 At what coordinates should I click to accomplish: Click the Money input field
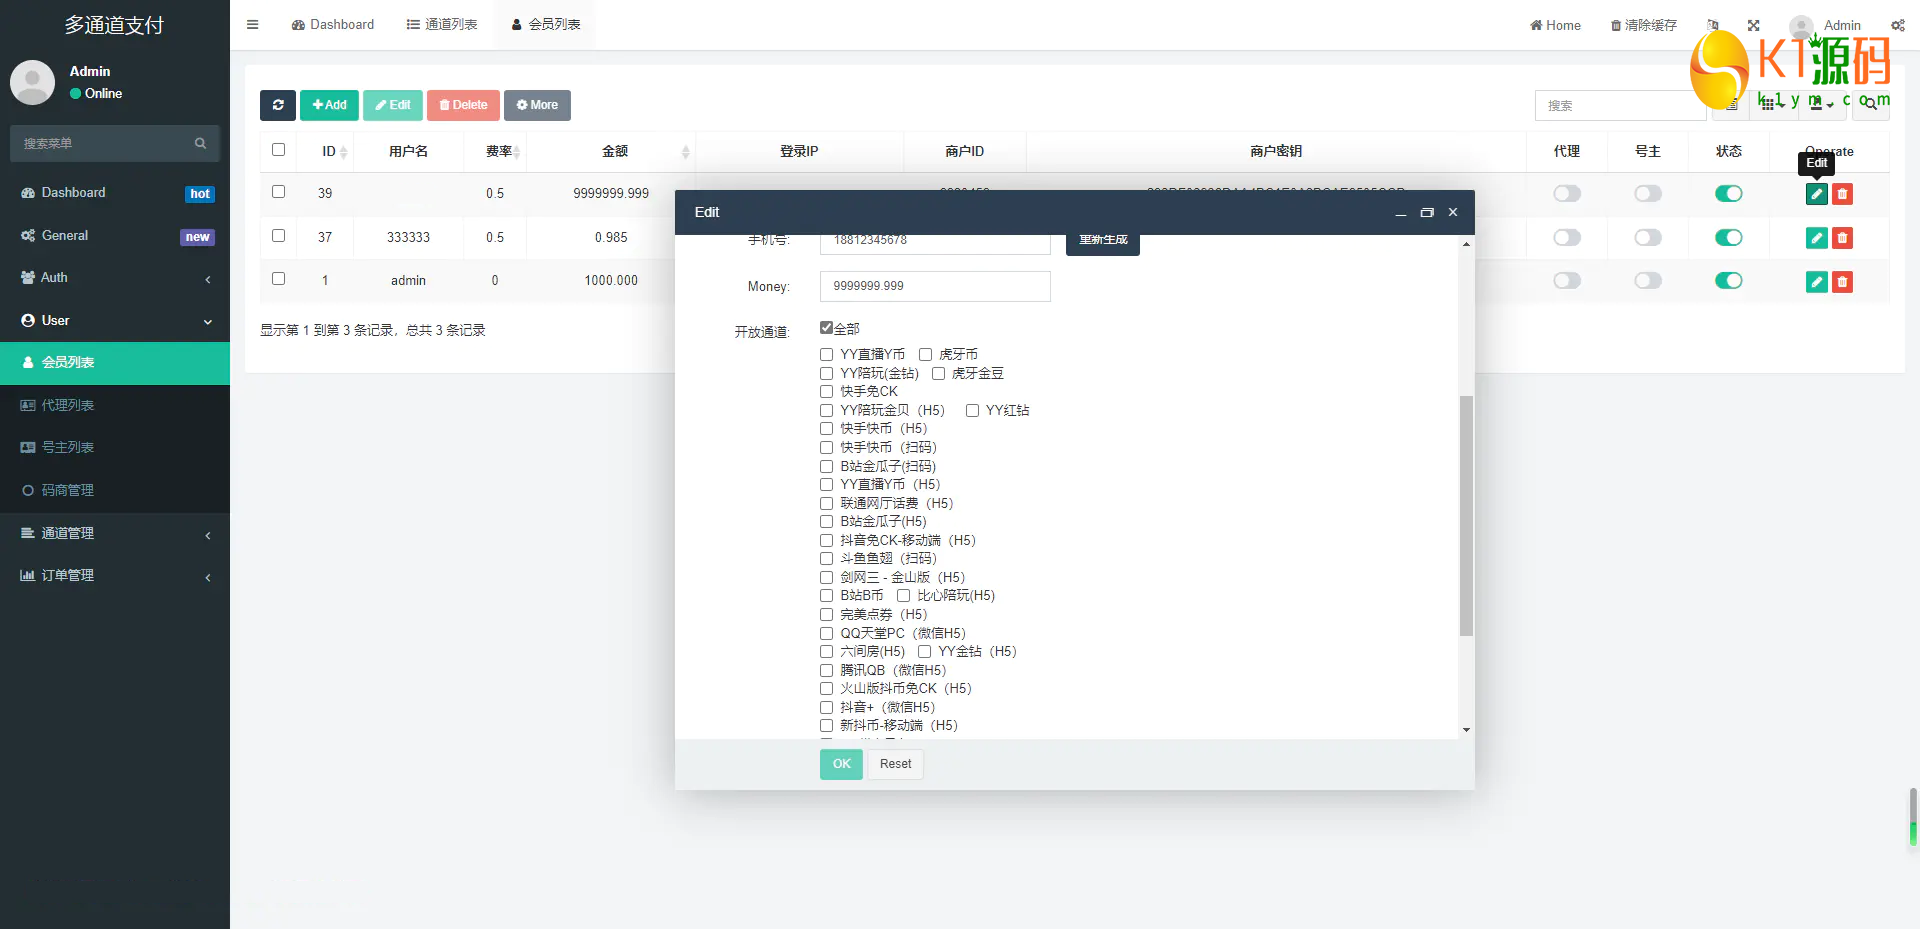pos(935,286)
